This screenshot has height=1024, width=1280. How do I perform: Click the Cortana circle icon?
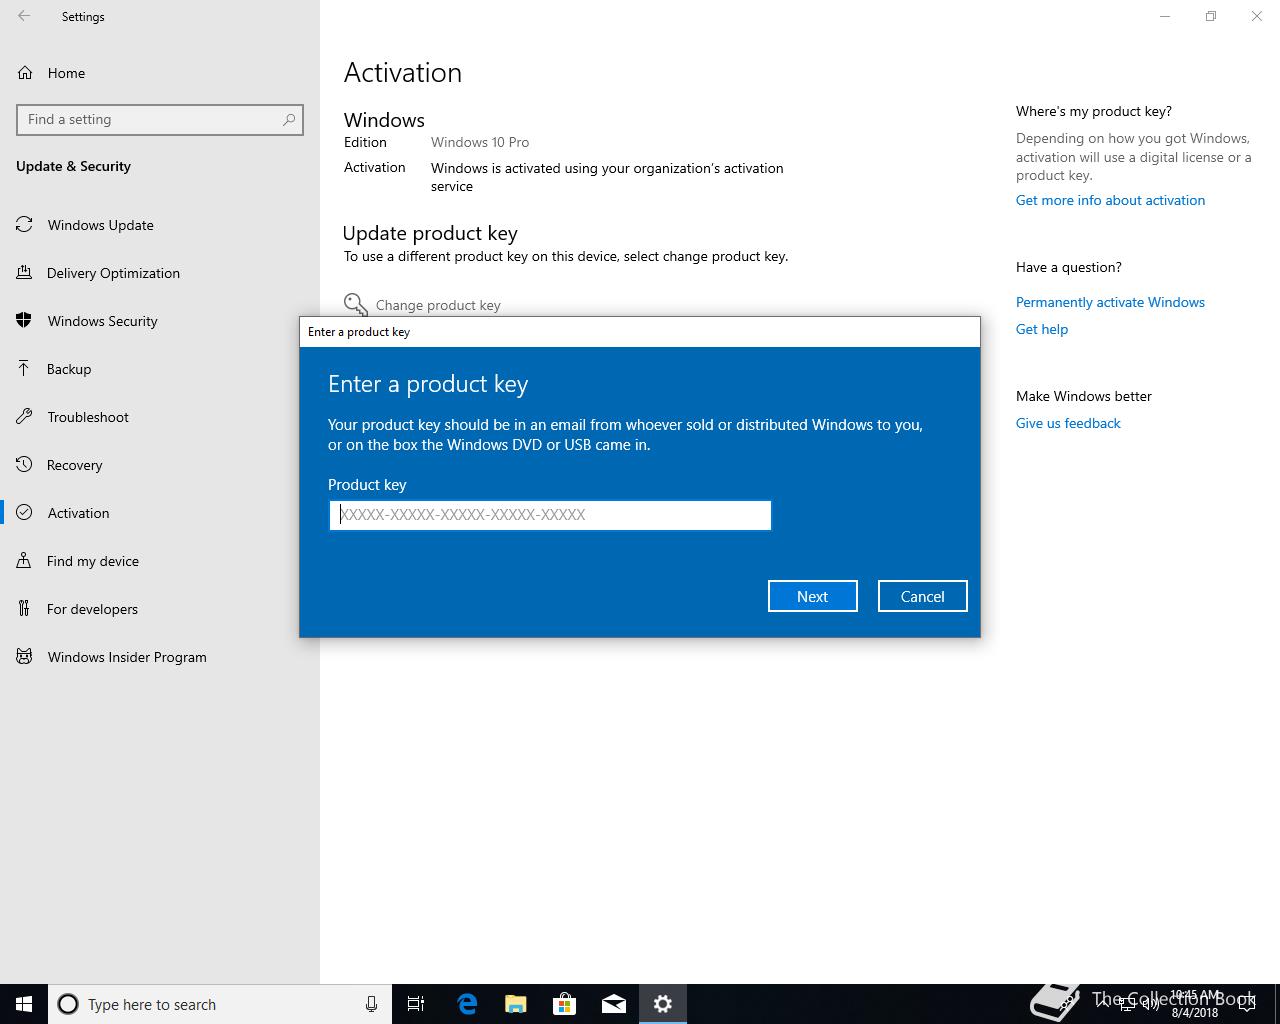tap(68, 1004)
